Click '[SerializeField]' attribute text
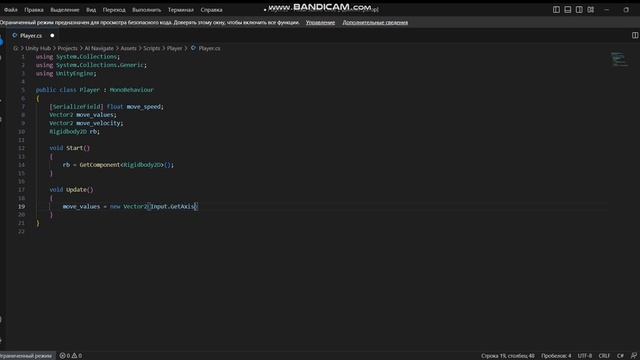The width and height of the screenshot is (640, 360). 76,107
